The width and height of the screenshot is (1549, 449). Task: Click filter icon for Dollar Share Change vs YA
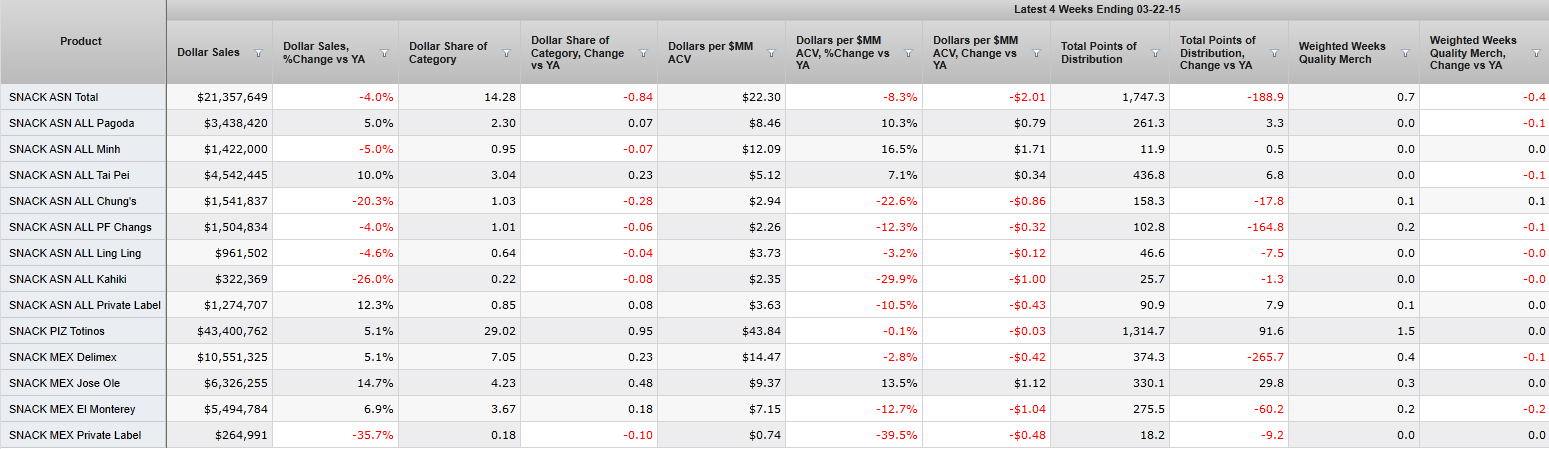pos(643,53)
